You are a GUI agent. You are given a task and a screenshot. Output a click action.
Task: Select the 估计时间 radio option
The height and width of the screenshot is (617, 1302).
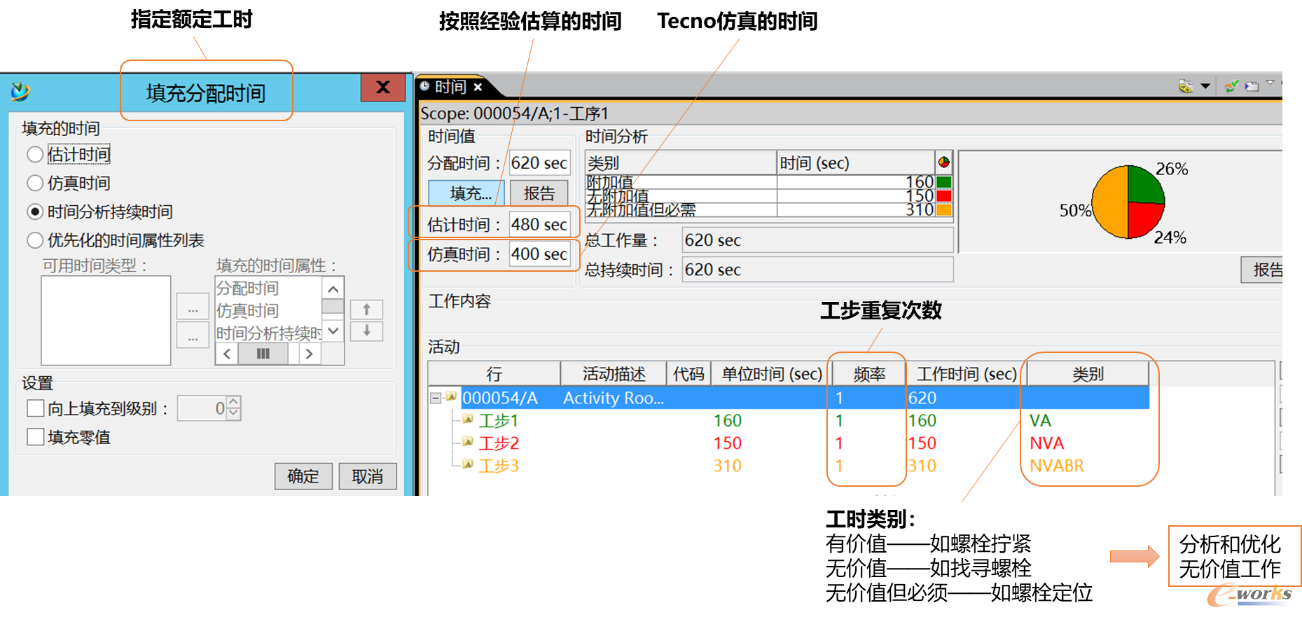coord(35,154)
